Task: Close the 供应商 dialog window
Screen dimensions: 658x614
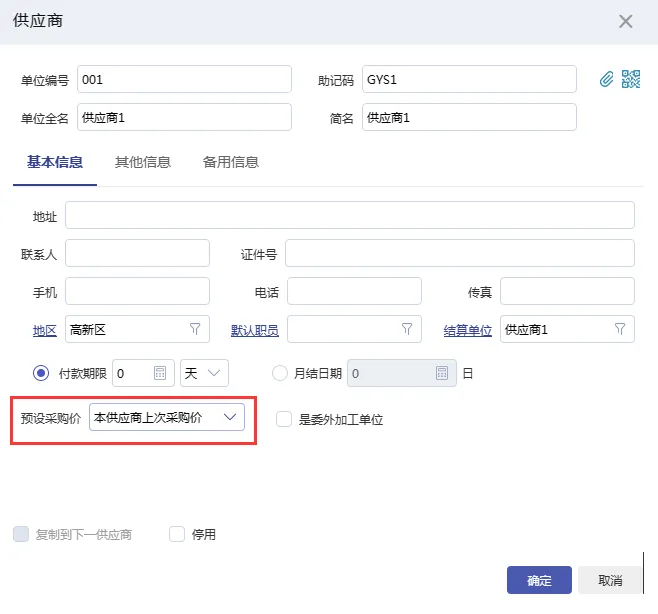Action: coord(626,21)
